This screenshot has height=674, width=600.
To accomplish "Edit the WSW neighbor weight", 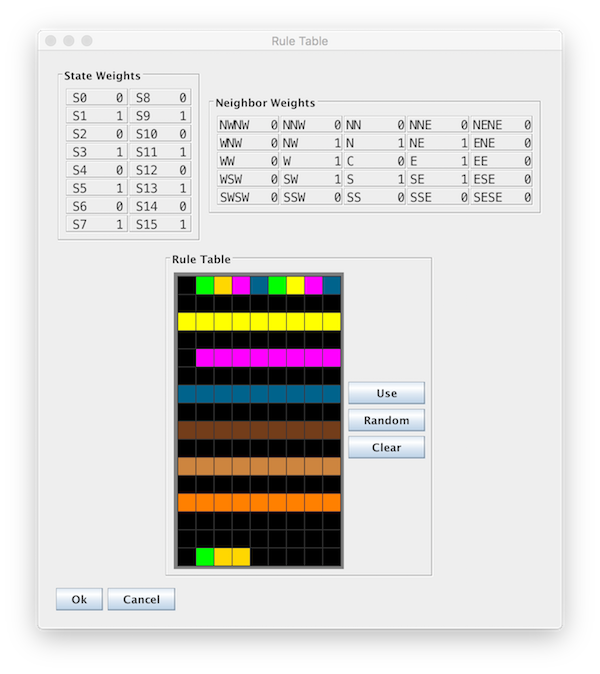I will click(x=248, y=179).
